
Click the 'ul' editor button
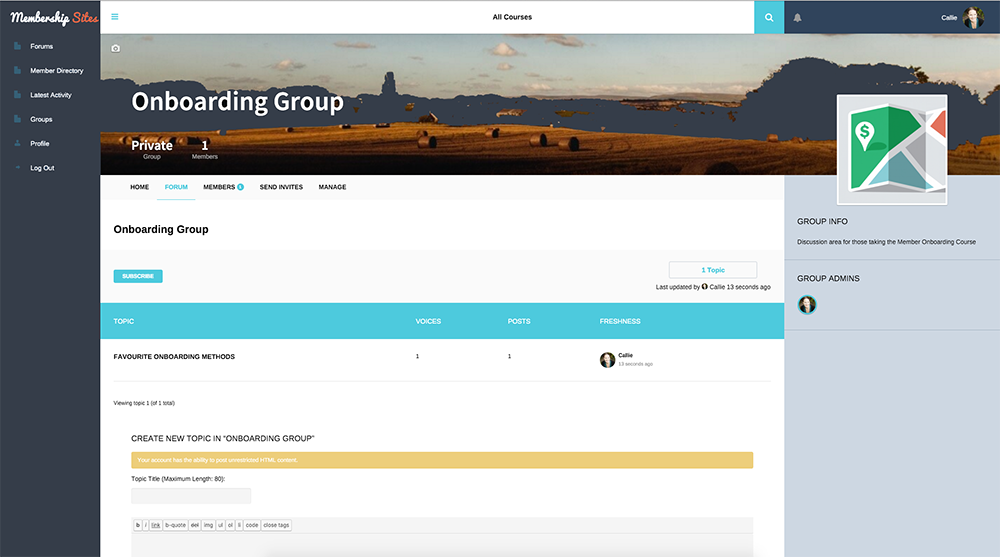pyautogui.click(x=221, y=525)
